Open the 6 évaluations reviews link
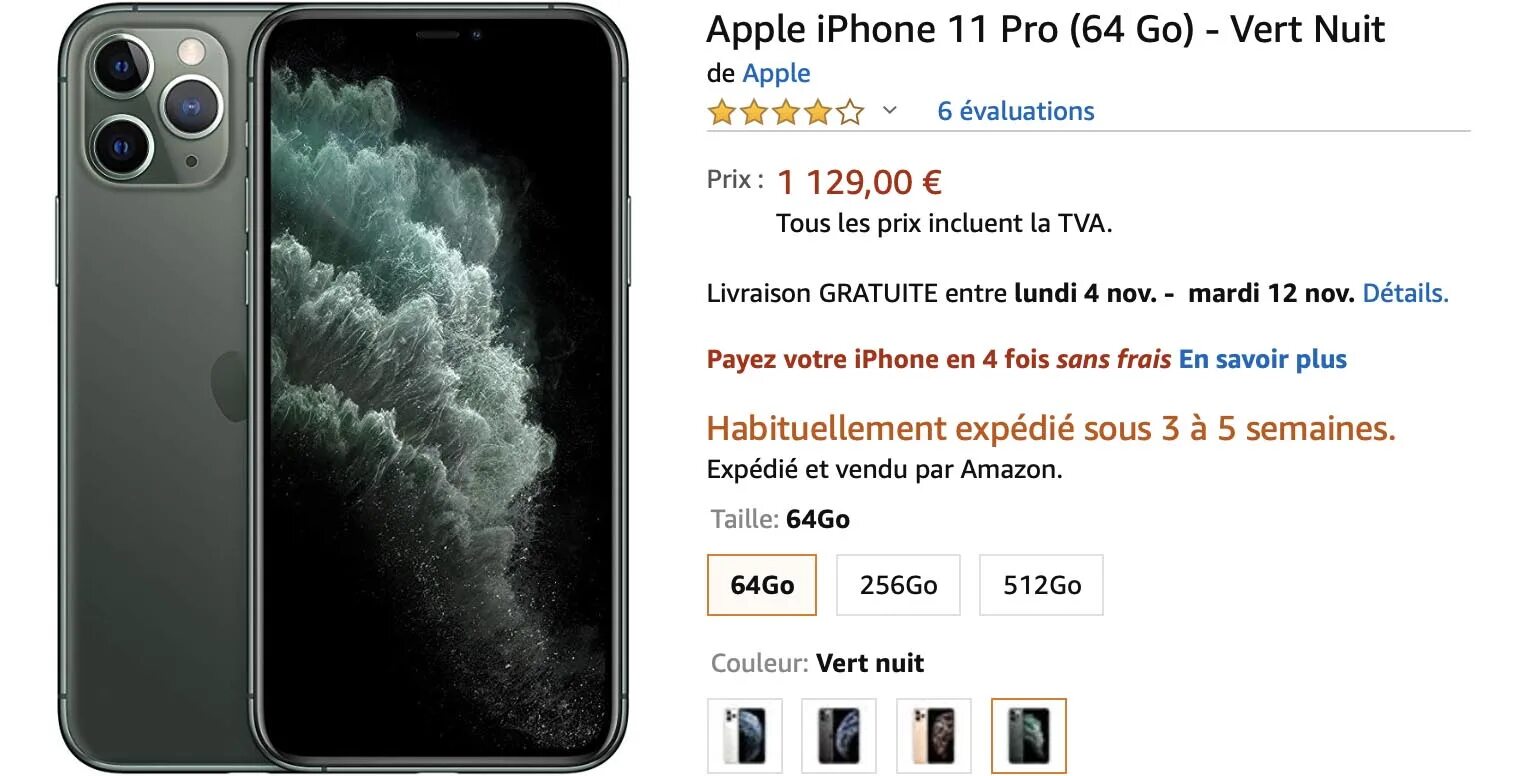The height and width of the screenshot is (776, 1524). [1016, 111]
